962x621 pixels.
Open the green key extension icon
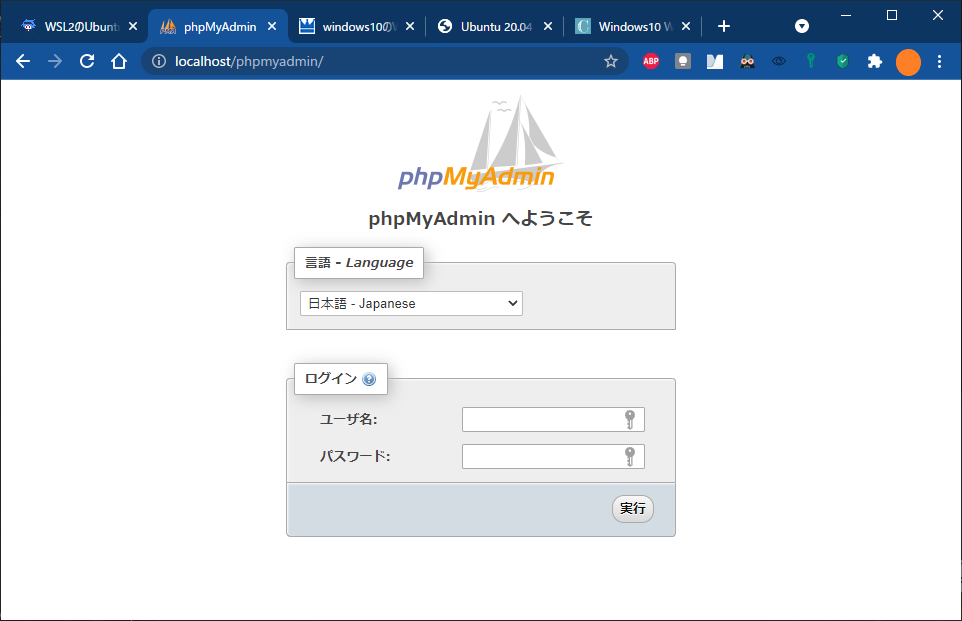811,61
